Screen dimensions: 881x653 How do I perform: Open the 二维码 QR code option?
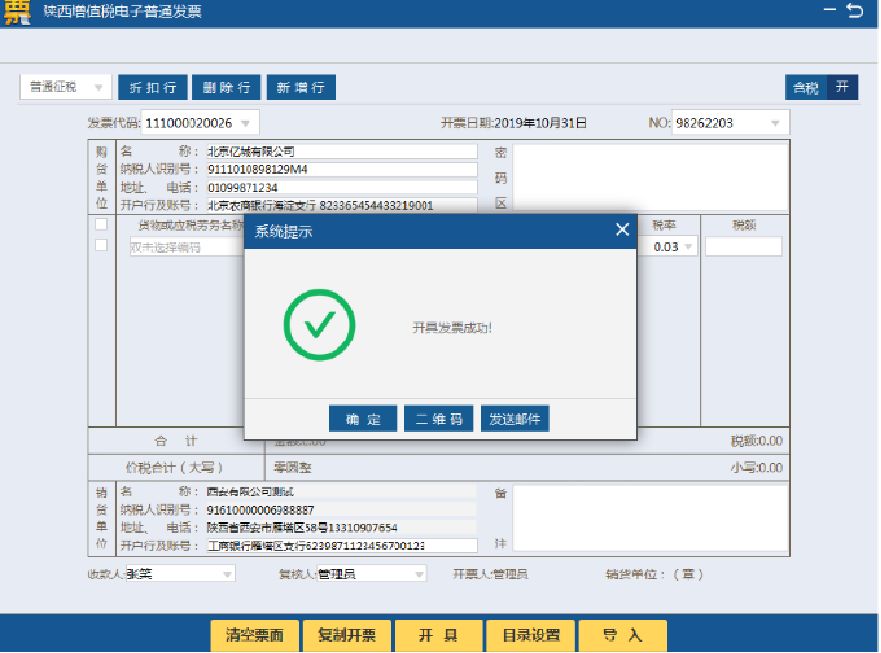tap(438, 419)
